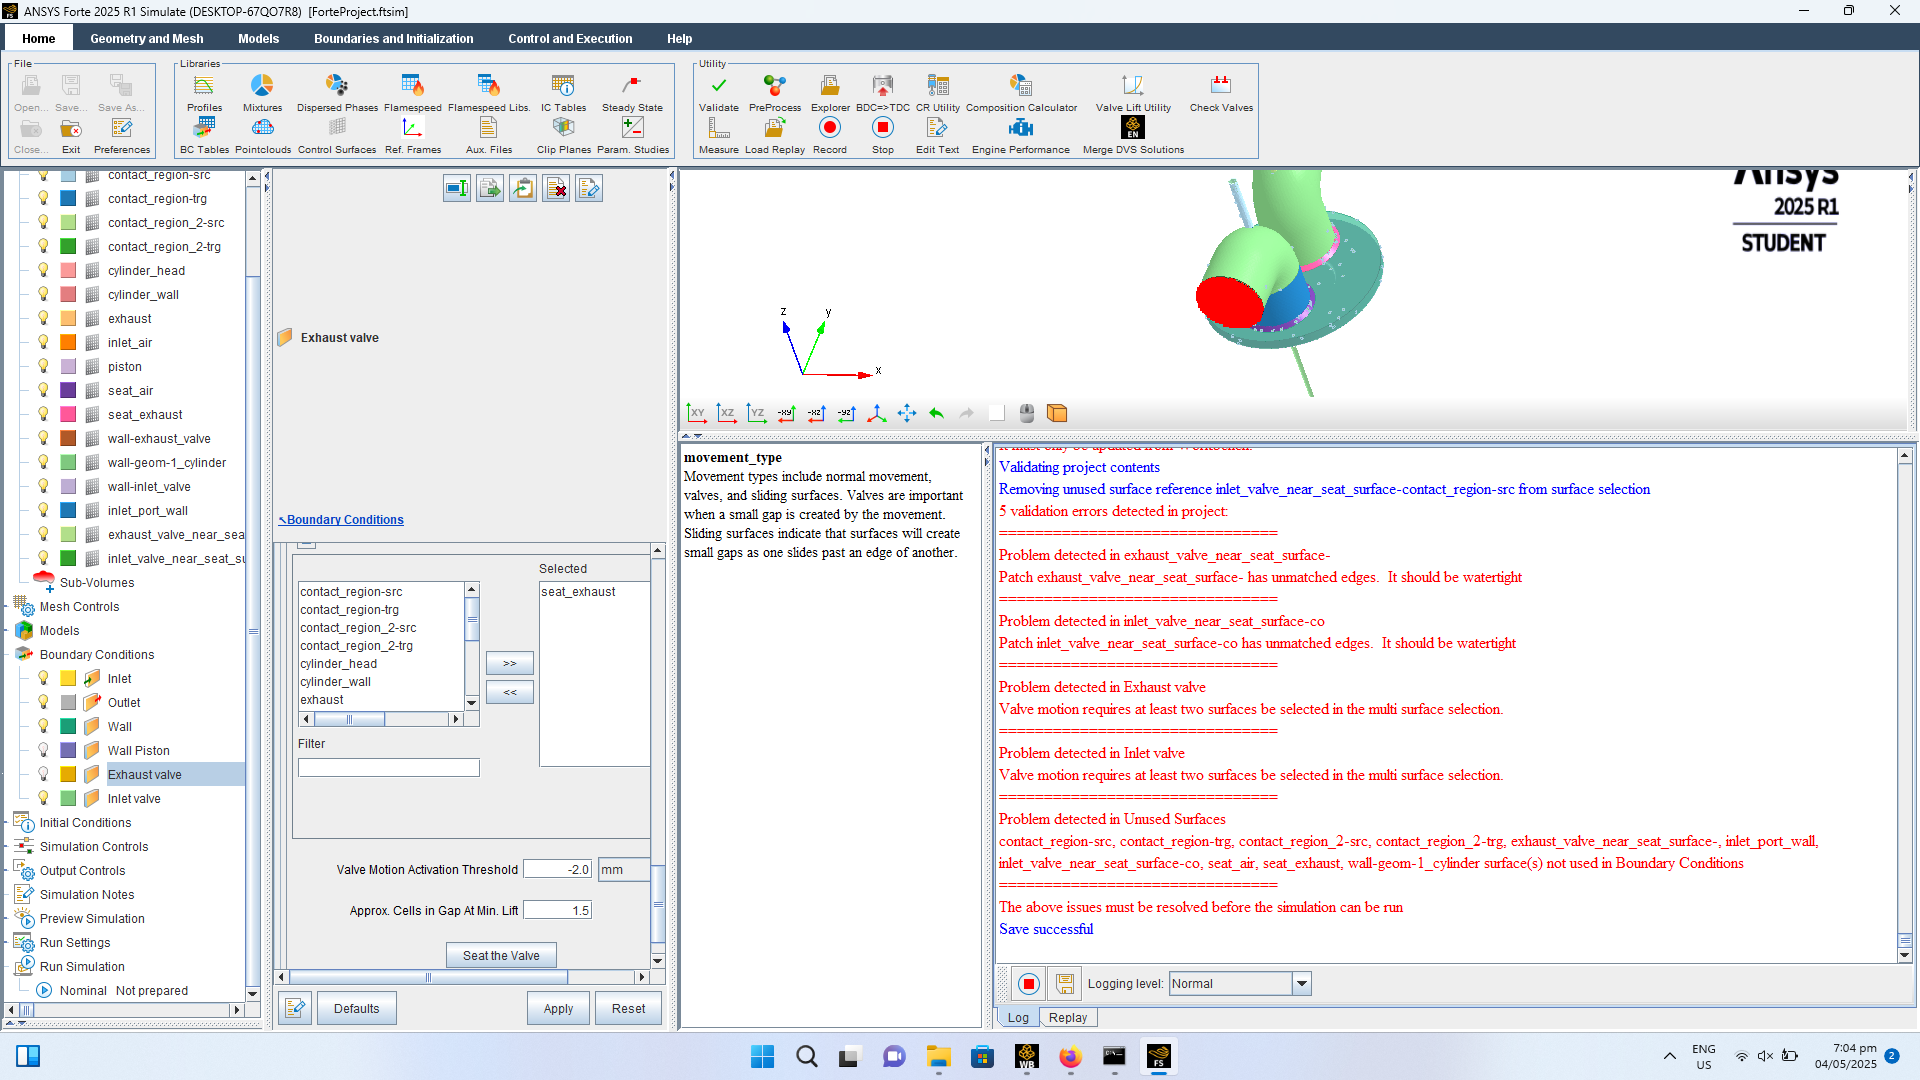The width and height of the screenshot is (1920, 1080).
Task: Open Dispersed Phases library
Action: tap(337, 93)
